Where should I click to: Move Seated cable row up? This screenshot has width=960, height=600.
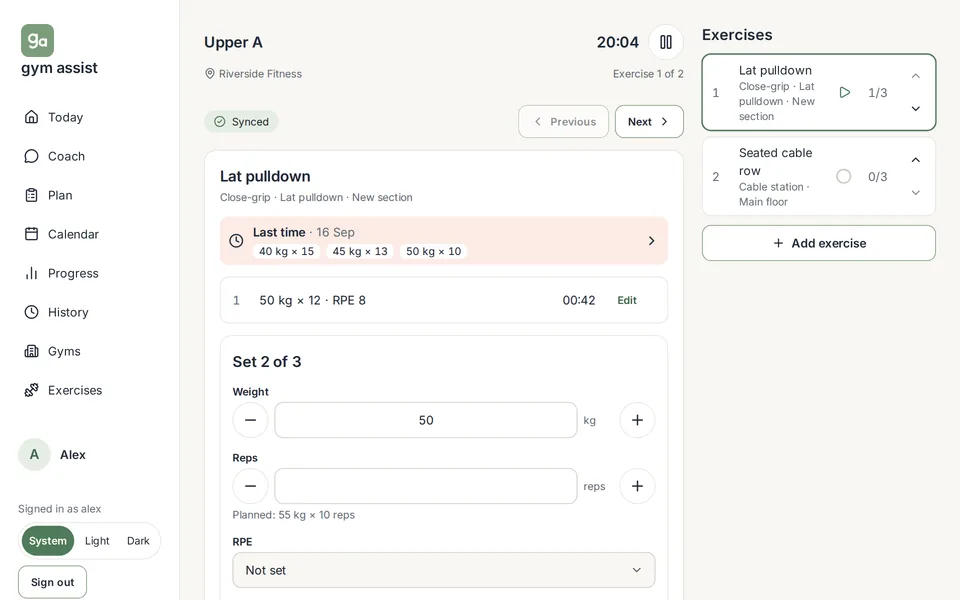point(915,160)
